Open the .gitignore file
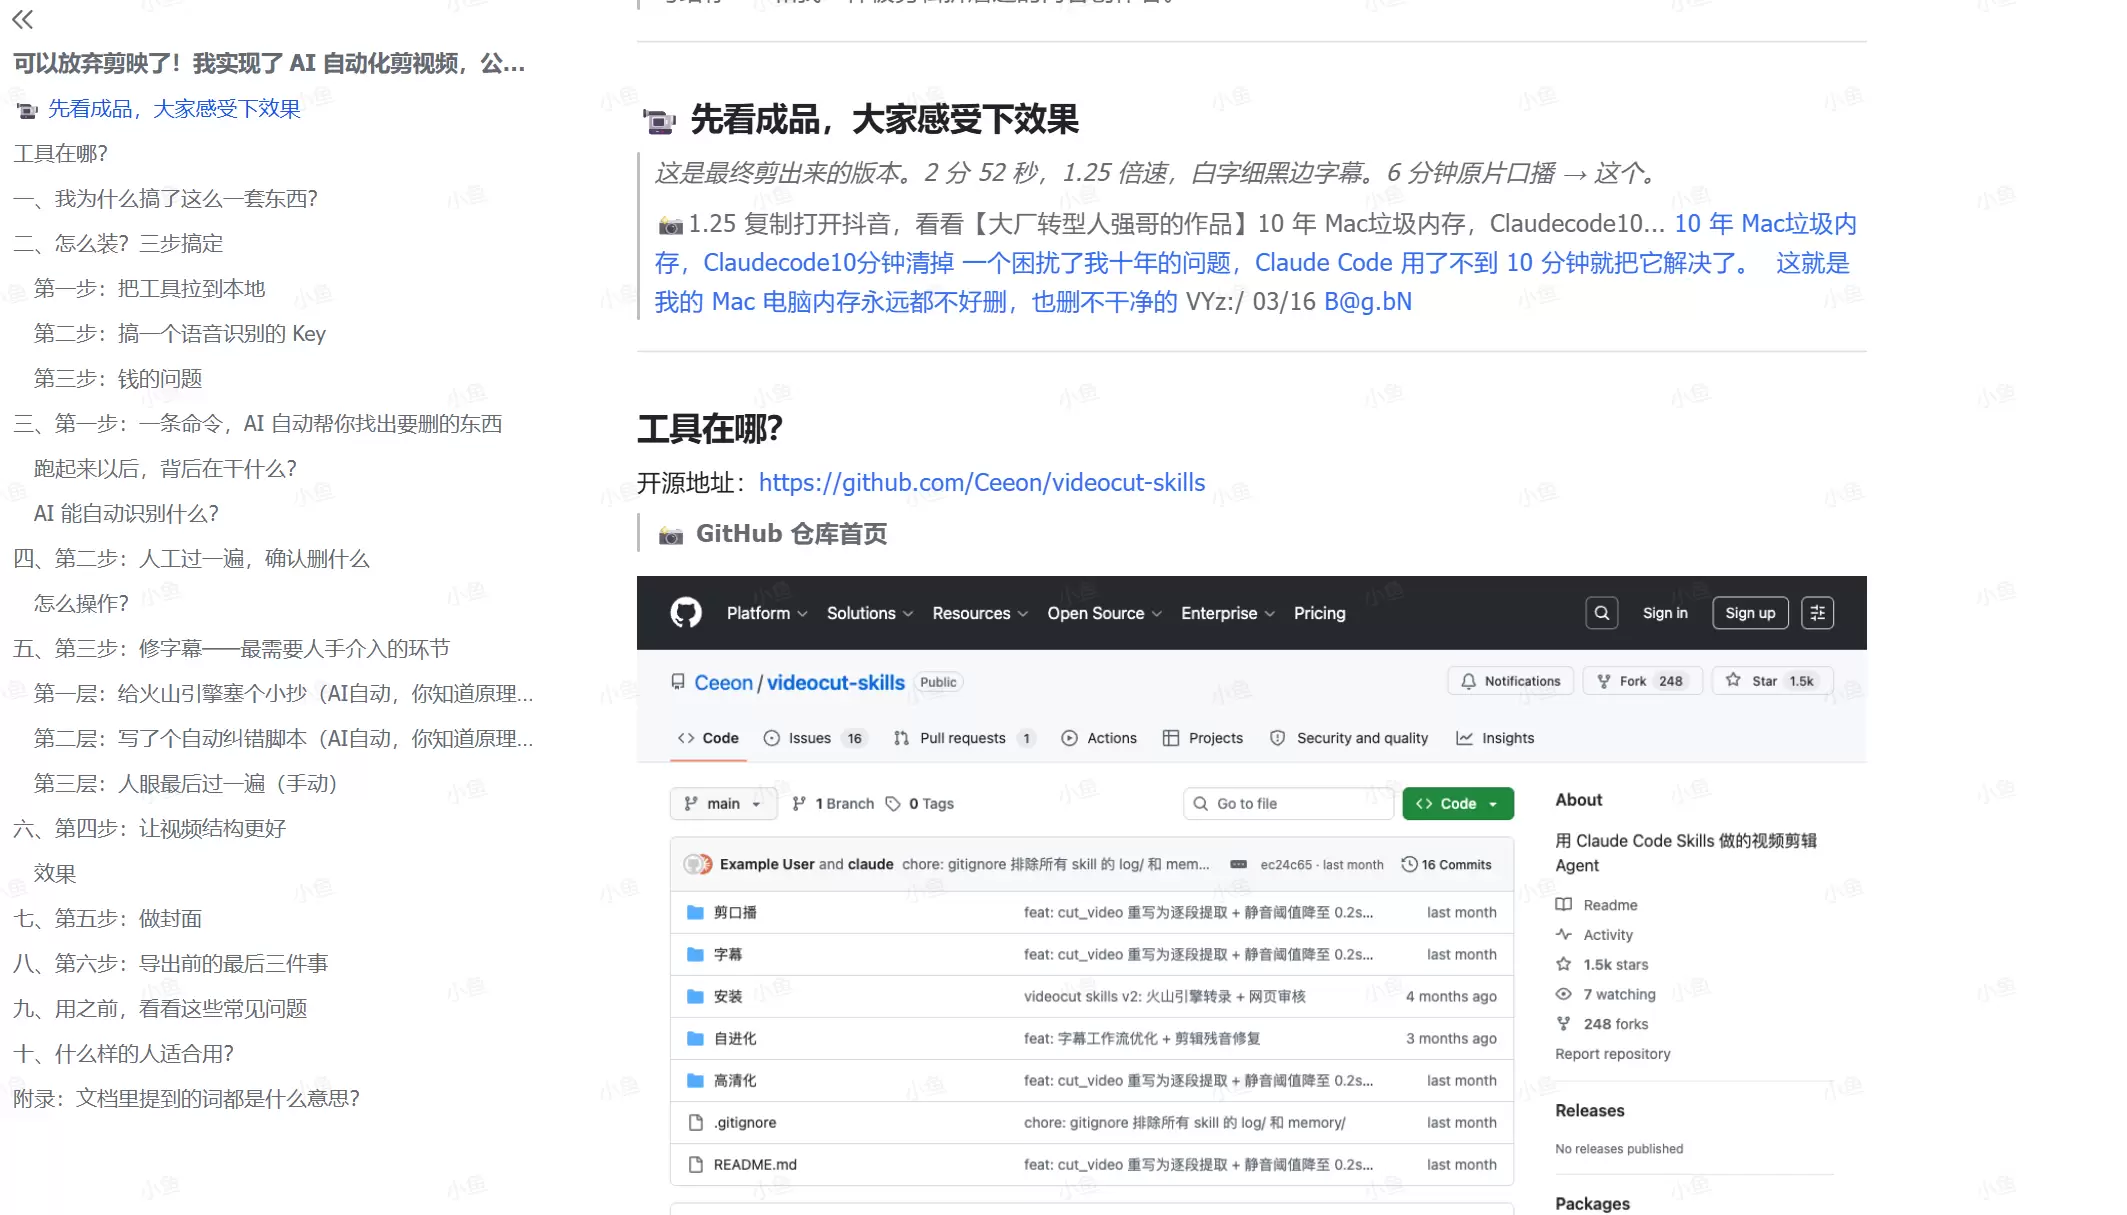The height and width of the screenshot is (1215, 2127). pyautogui.click(x=745, y=1122)
